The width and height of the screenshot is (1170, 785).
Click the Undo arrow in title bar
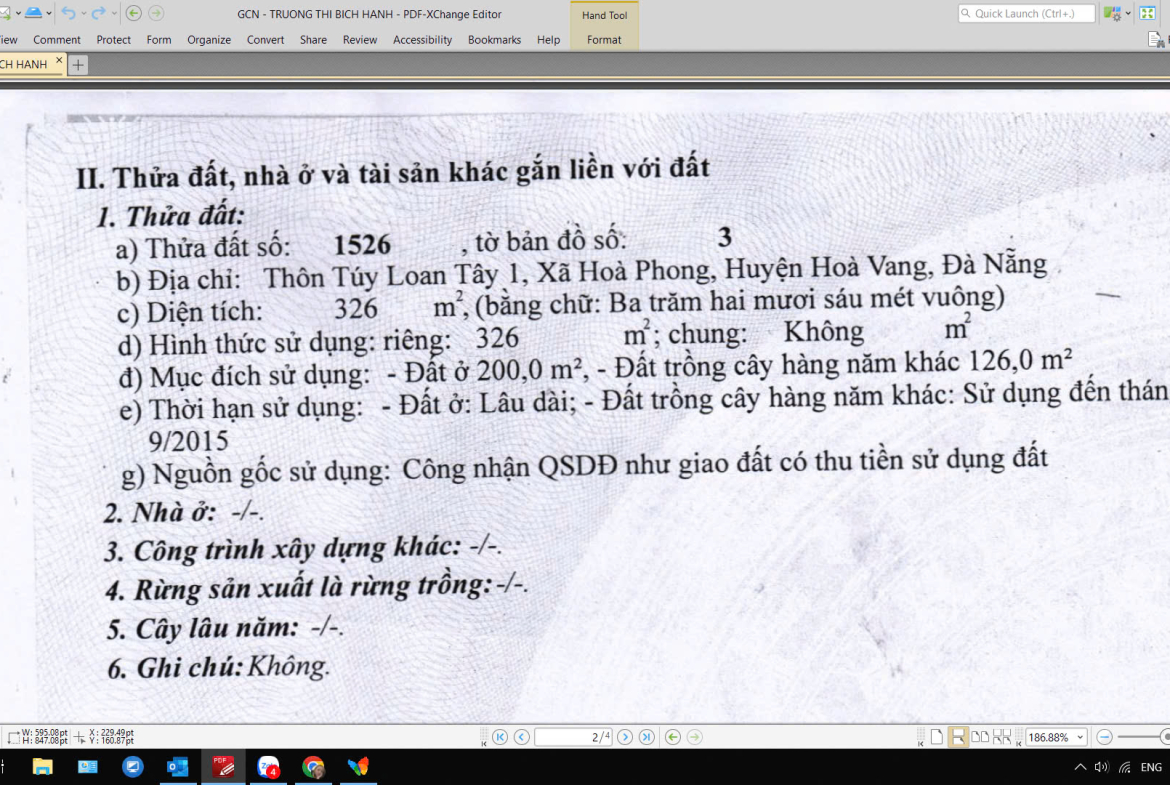[68, 13]
